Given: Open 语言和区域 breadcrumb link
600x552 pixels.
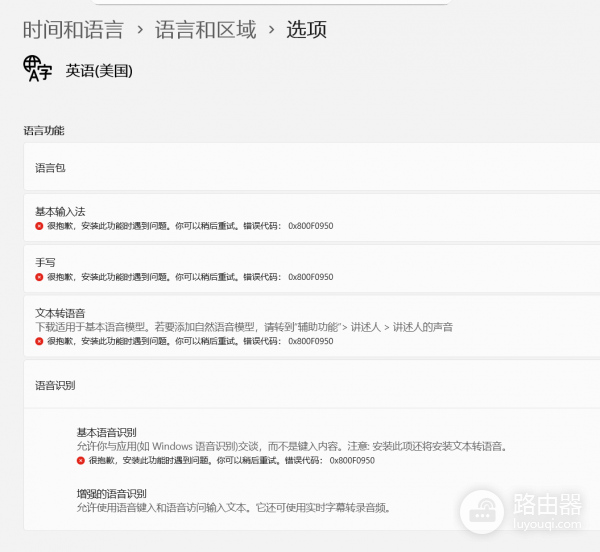Looking at the screenshot, I should (205, 30).
